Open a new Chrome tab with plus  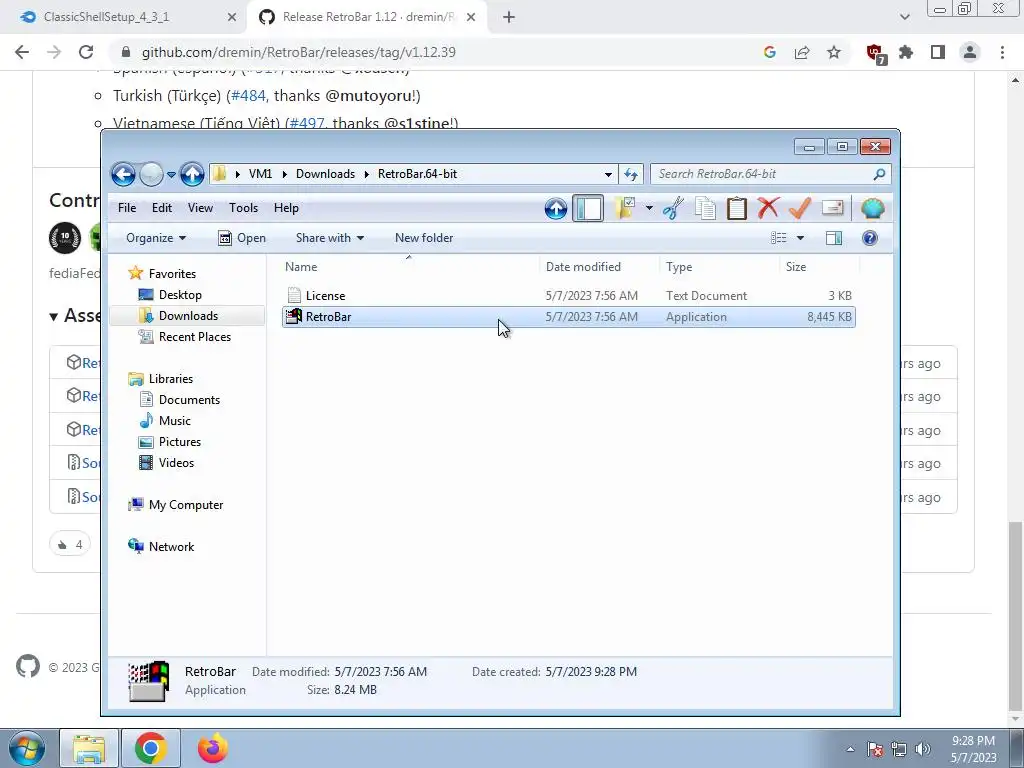509,17
